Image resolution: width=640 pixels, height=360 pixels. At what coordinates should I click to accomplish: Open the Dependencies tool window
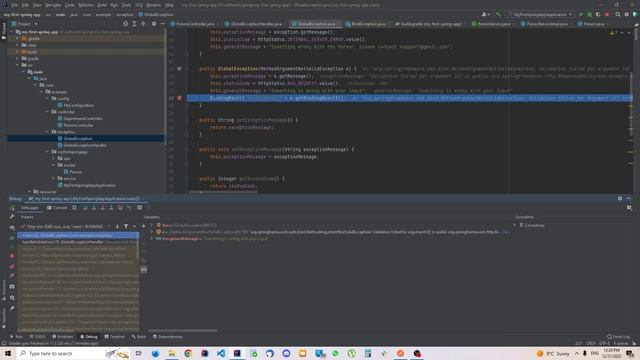(167, 337)
